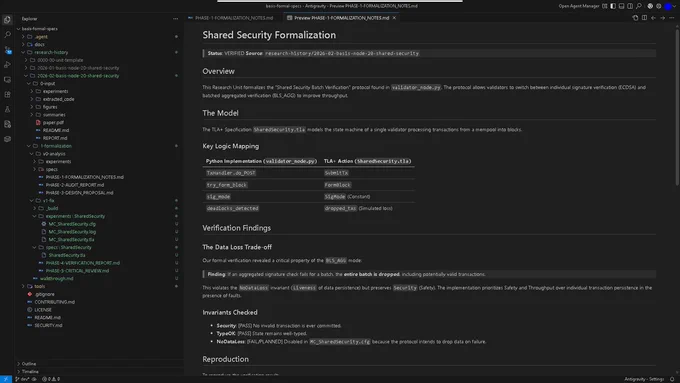Click errors and warnings count in status bar

click(51, 379)
